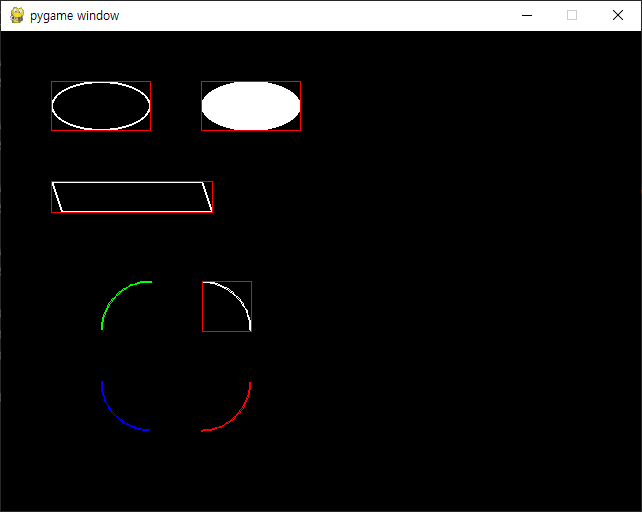Screen dimensions: 642x512
Task: Click the pygame snake icon in title bar
Action: tap(17, 16)
